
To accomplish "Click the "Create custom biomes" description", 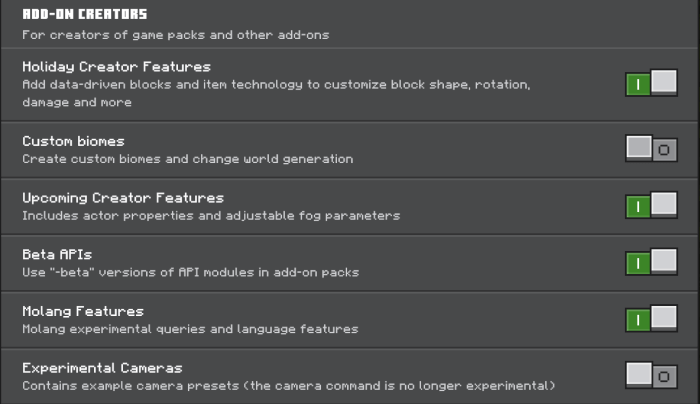I will [187, 158].
